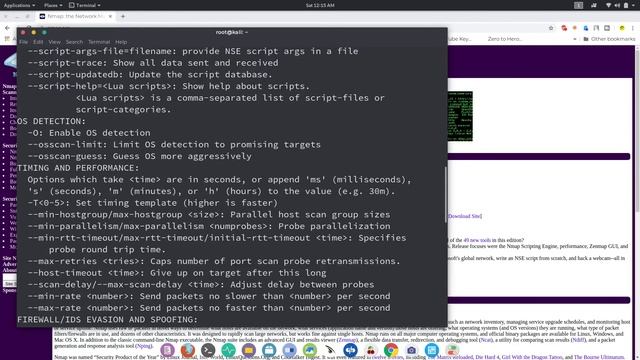The height and width of the screenshot is (360, 640).
Task: Open Chrome's three-dot menu
Action: (633, 28)
